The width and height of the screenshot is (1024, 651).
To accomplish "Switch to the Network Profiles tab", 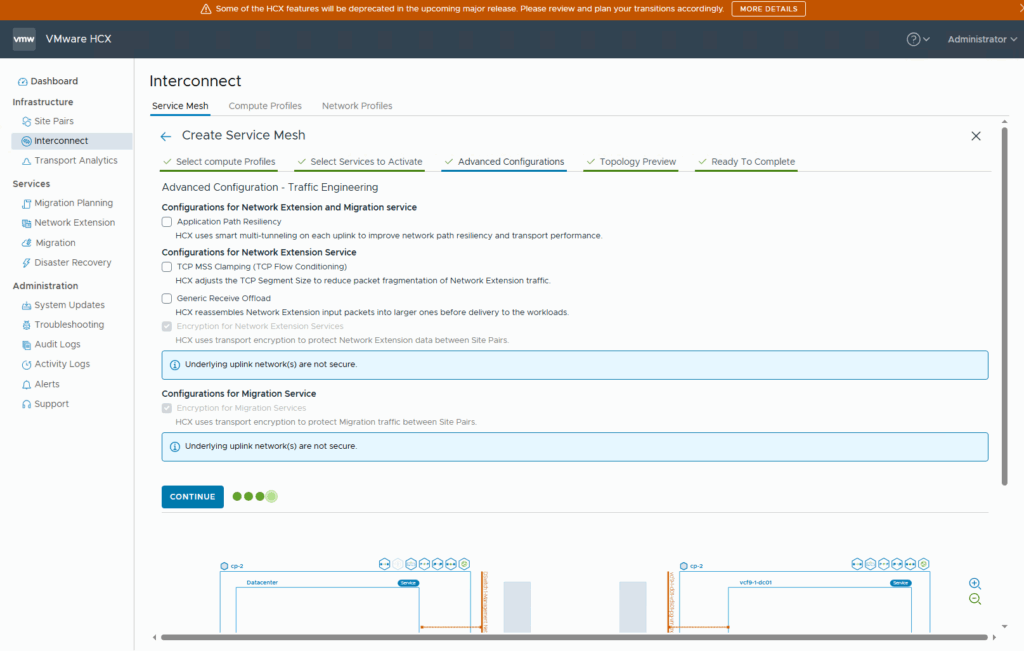I will (x=357, y=106).
